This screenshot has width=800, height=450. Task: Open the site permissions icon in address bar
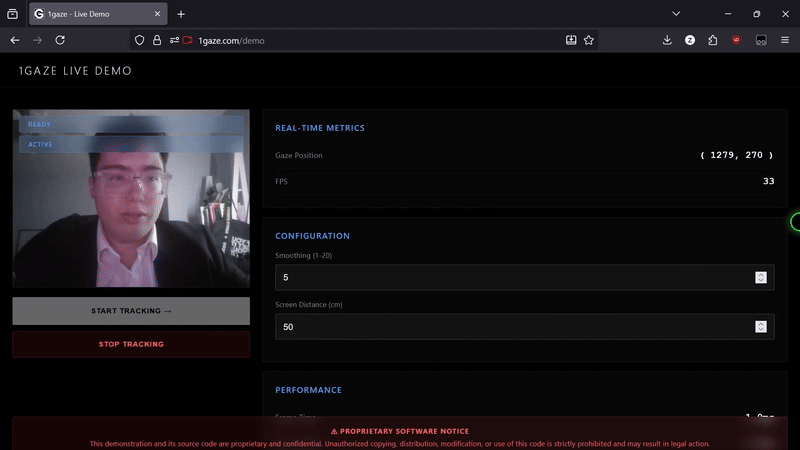pos(174,40)
